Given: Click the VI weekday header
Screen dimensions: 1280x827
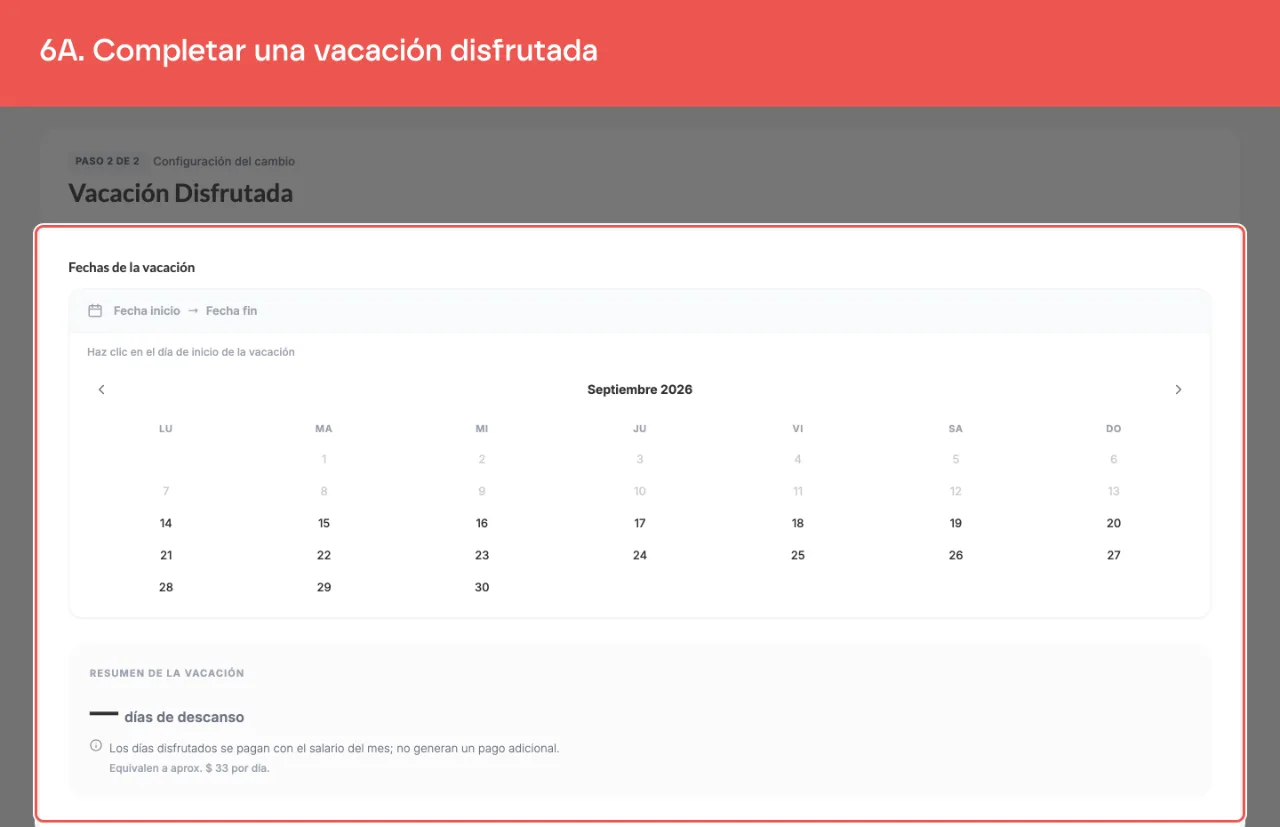Looking at the screenshot, I should 798,429.
